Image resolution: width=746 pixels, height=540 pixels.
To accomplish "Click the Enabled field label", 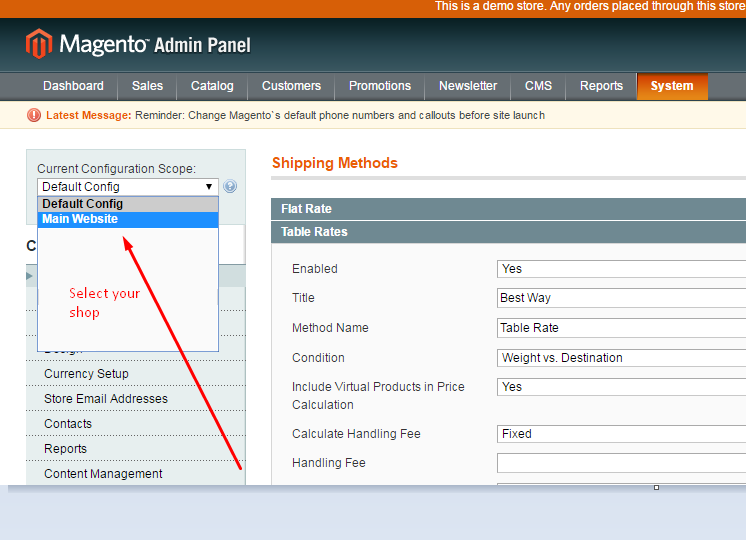I will pos(315,269).
